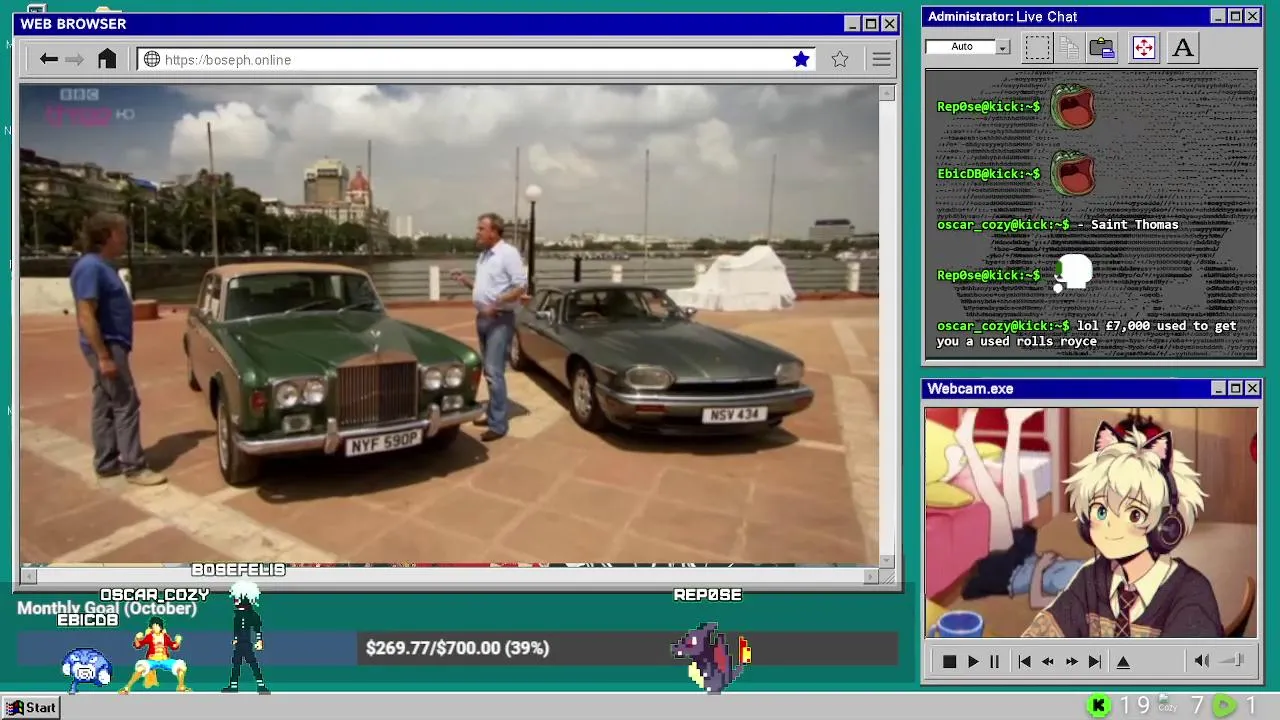The width and height of the screenshot is (1280, 720).
Task: Select the dashed Mark selection tool
Action: (1037, 47)
